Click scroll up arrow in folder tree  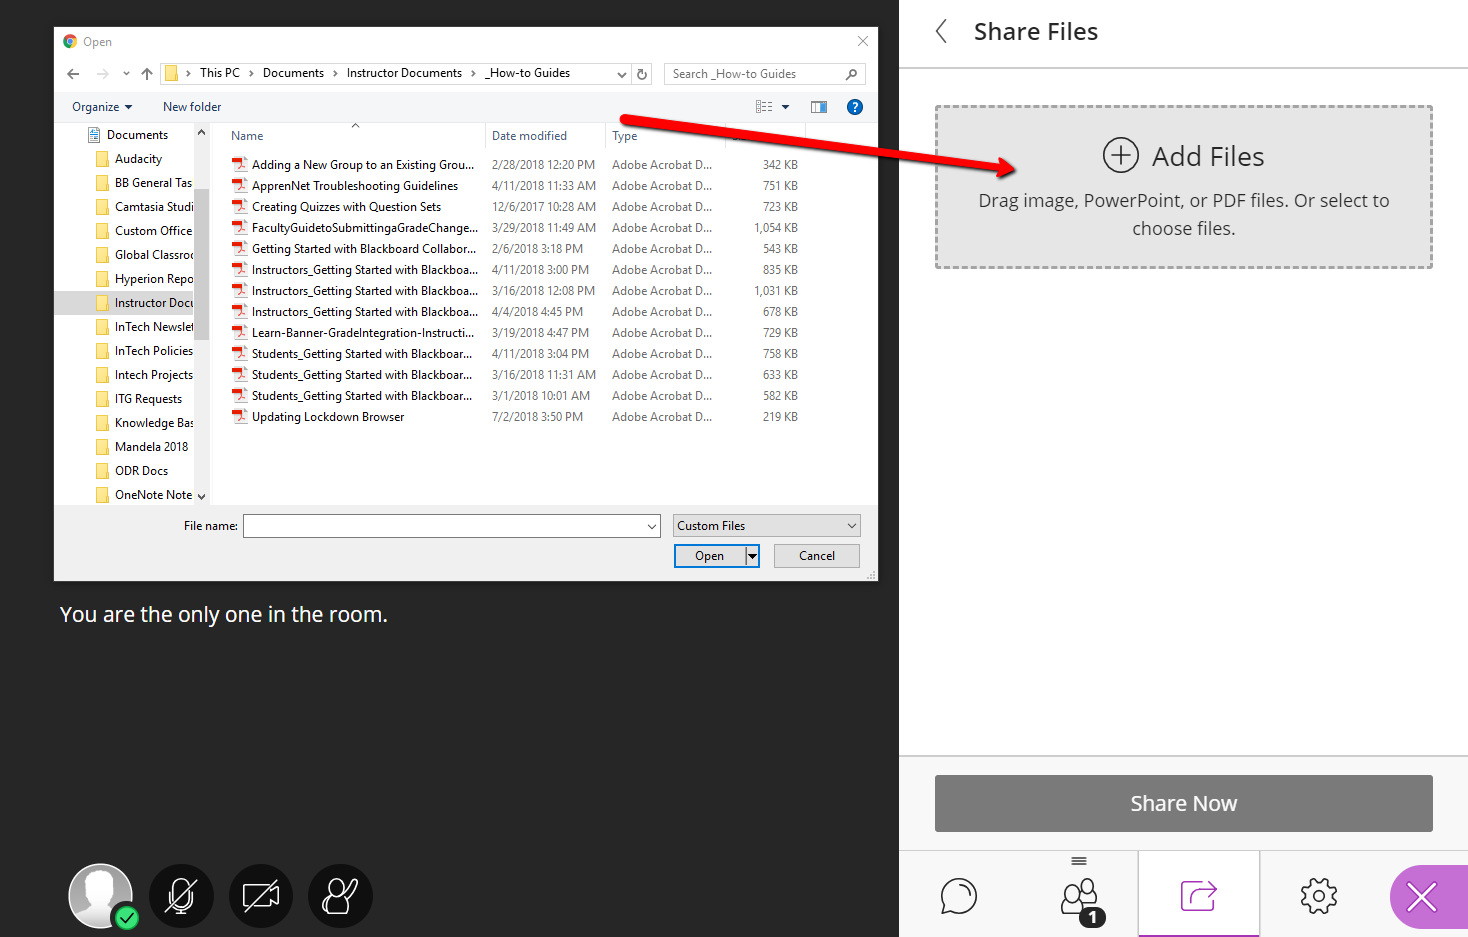click(x=201, y=132)
